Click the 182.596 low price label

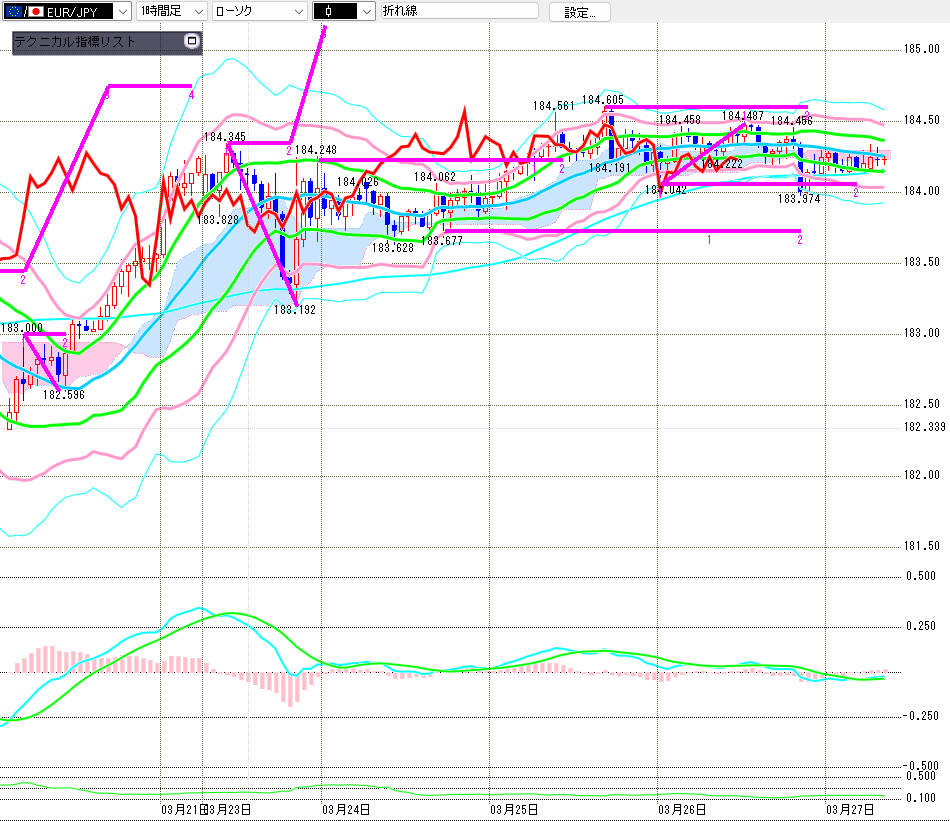(x=62, y=395)
